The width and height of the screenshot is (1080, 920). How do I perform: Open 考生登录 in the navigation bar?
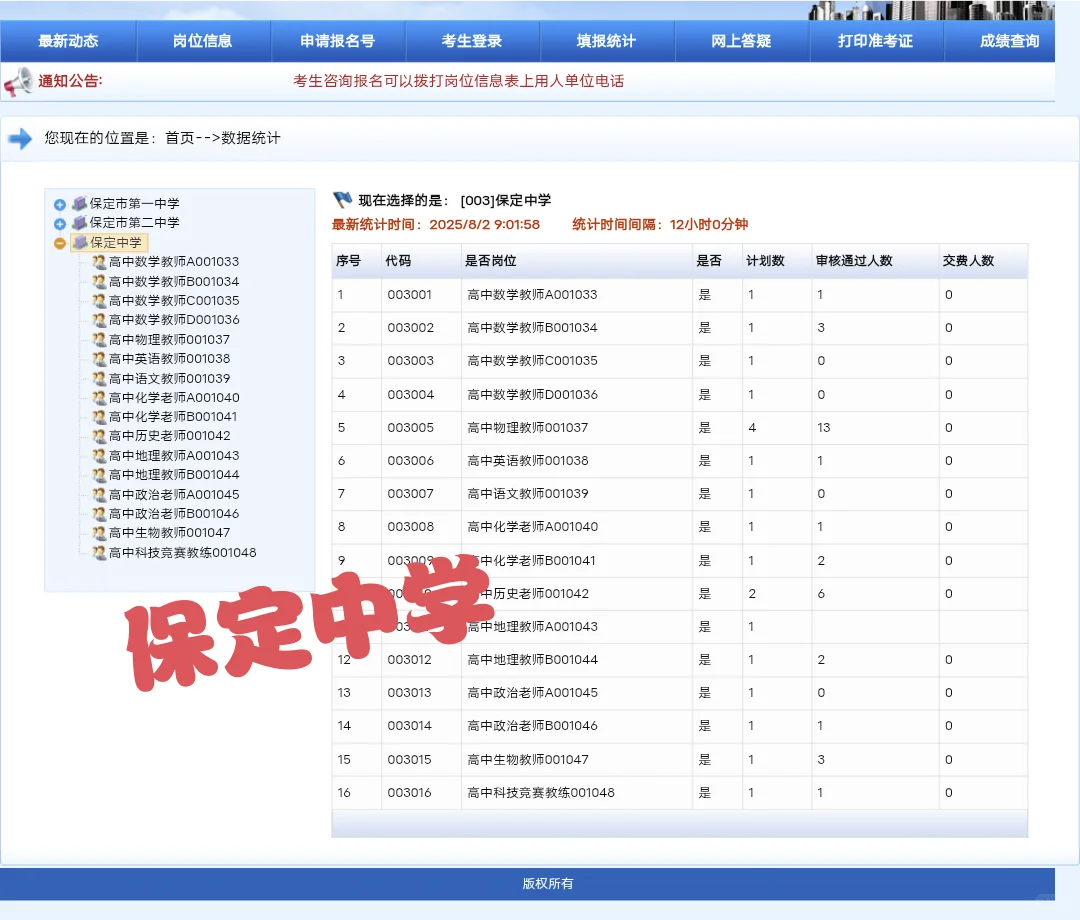click(x=472, y=41)
